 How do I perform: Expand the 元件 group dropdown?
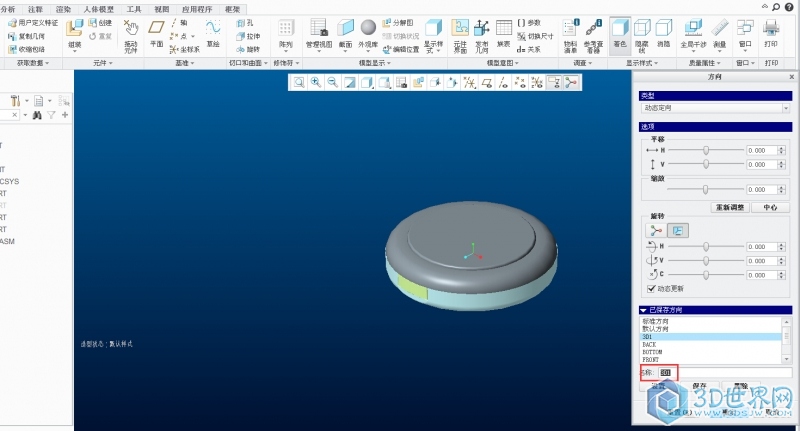tap(103, 63)
